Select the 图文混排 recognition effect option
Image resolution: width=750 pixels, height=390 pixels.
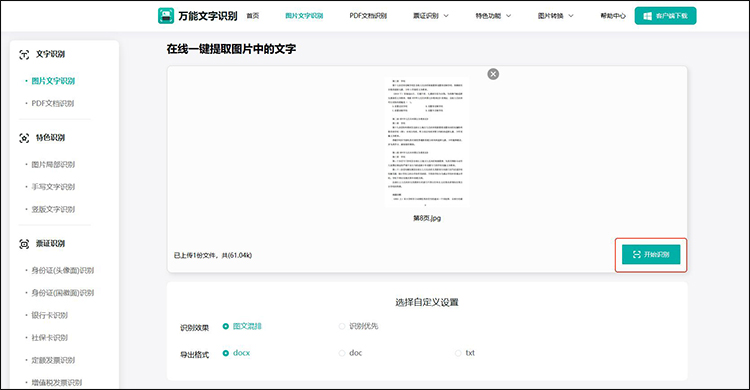[242, 326]
